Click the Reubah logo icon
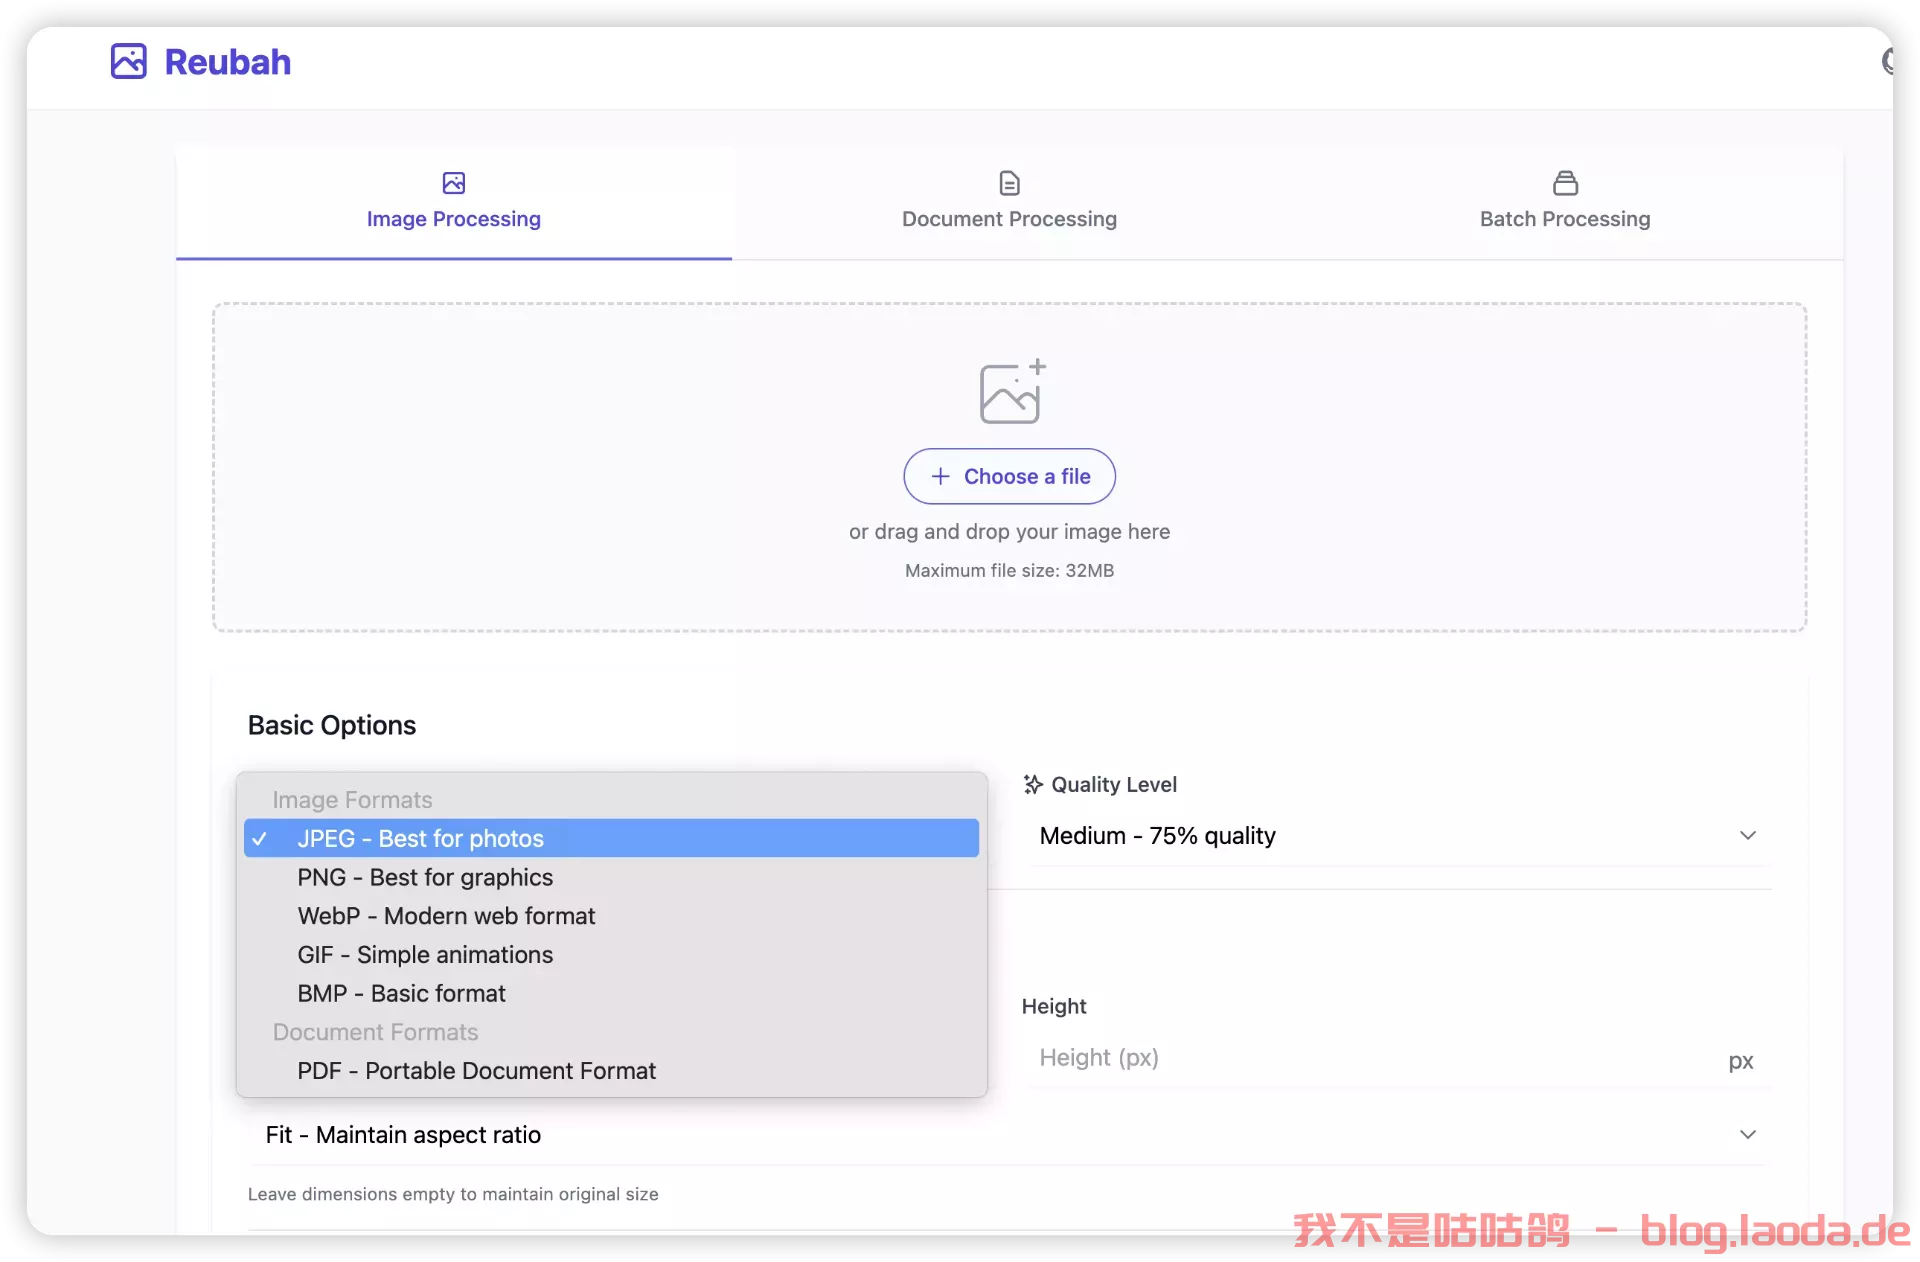The image size is (1920, 1262). (128, 62)
